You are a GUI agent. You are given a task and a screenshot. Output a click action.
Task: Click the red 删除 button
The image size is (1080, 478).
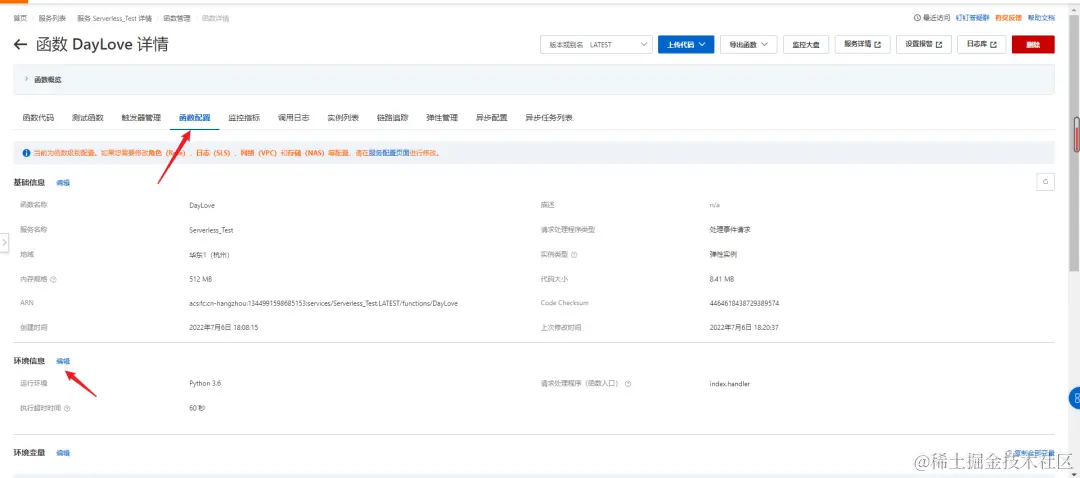1033,44
